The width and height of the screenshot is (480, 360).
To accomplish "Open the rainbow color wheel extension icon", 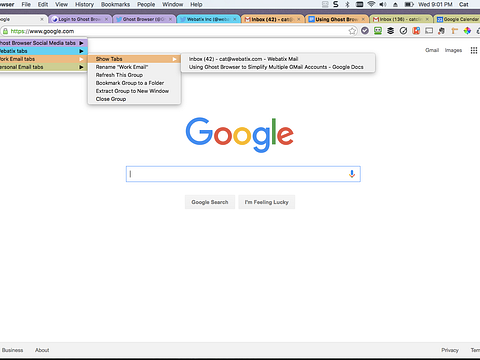I will [x=467, y=31].
